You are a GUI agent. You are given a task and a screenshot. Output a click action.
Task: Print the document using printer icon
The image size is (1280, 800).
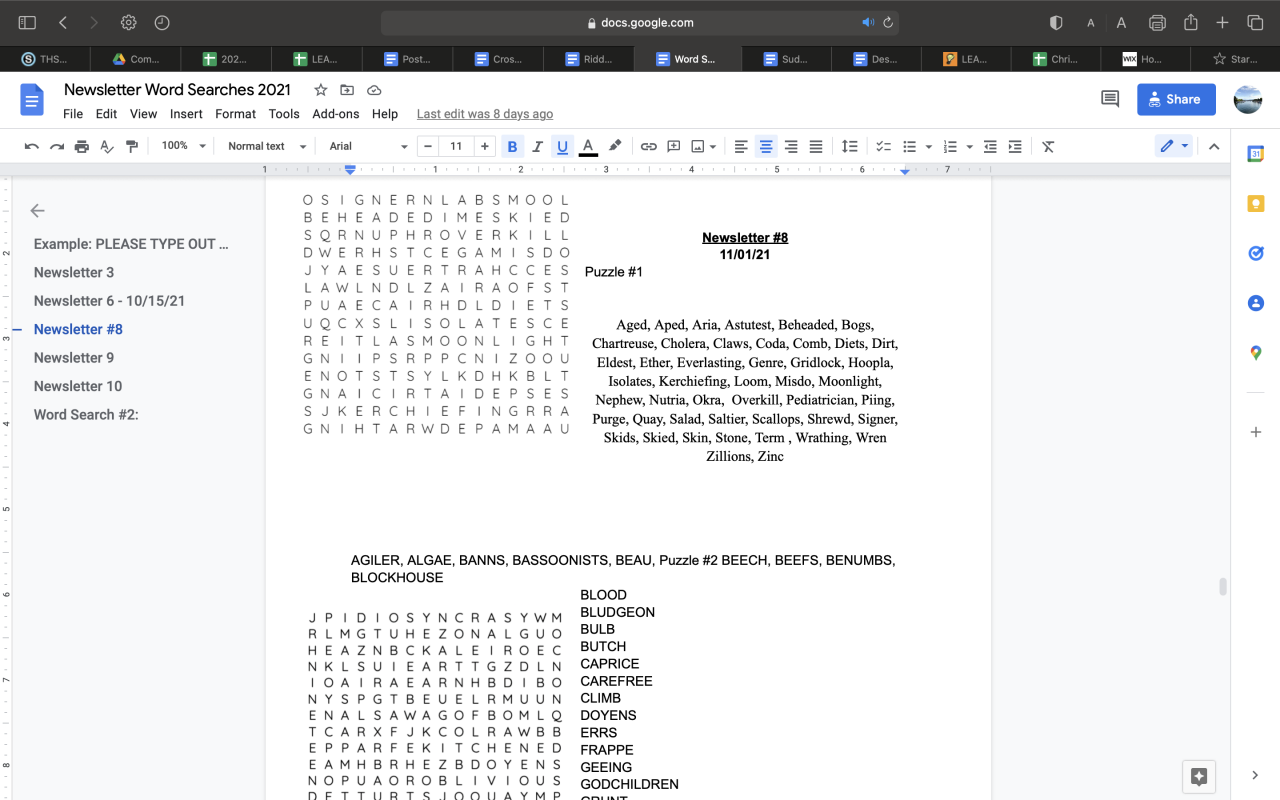pos(82,146)
